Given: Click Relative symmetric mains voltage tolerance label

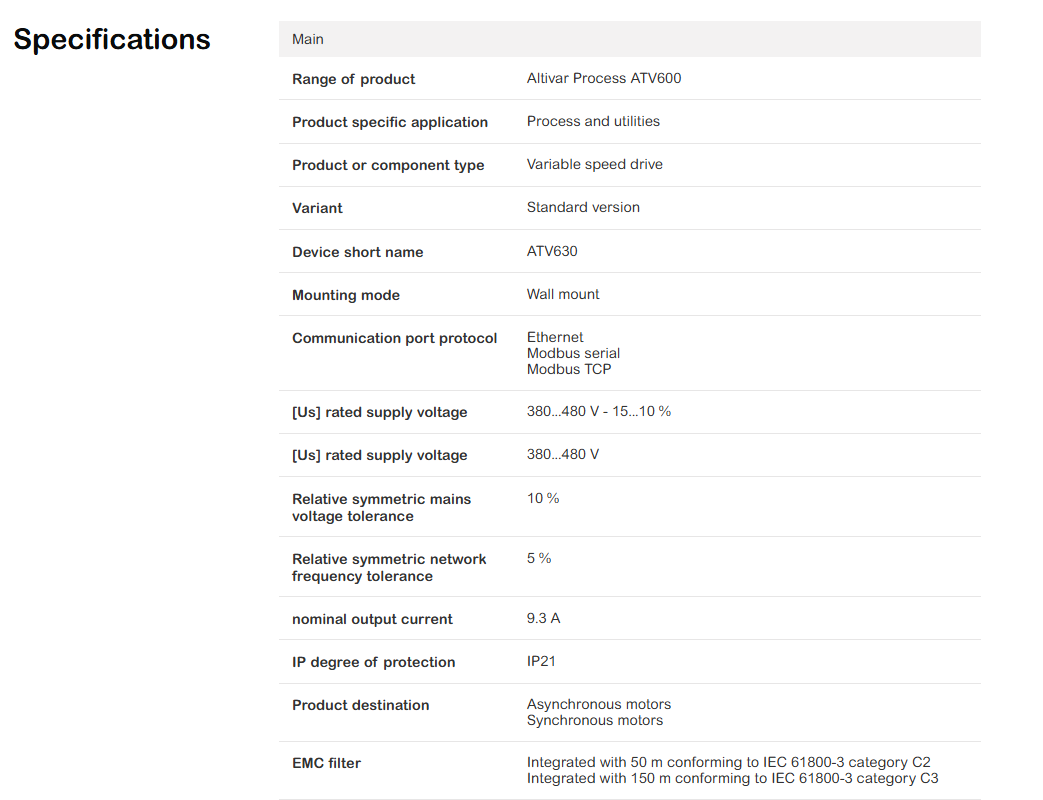Looking at the screenshot, I should (x=381, y=507).
